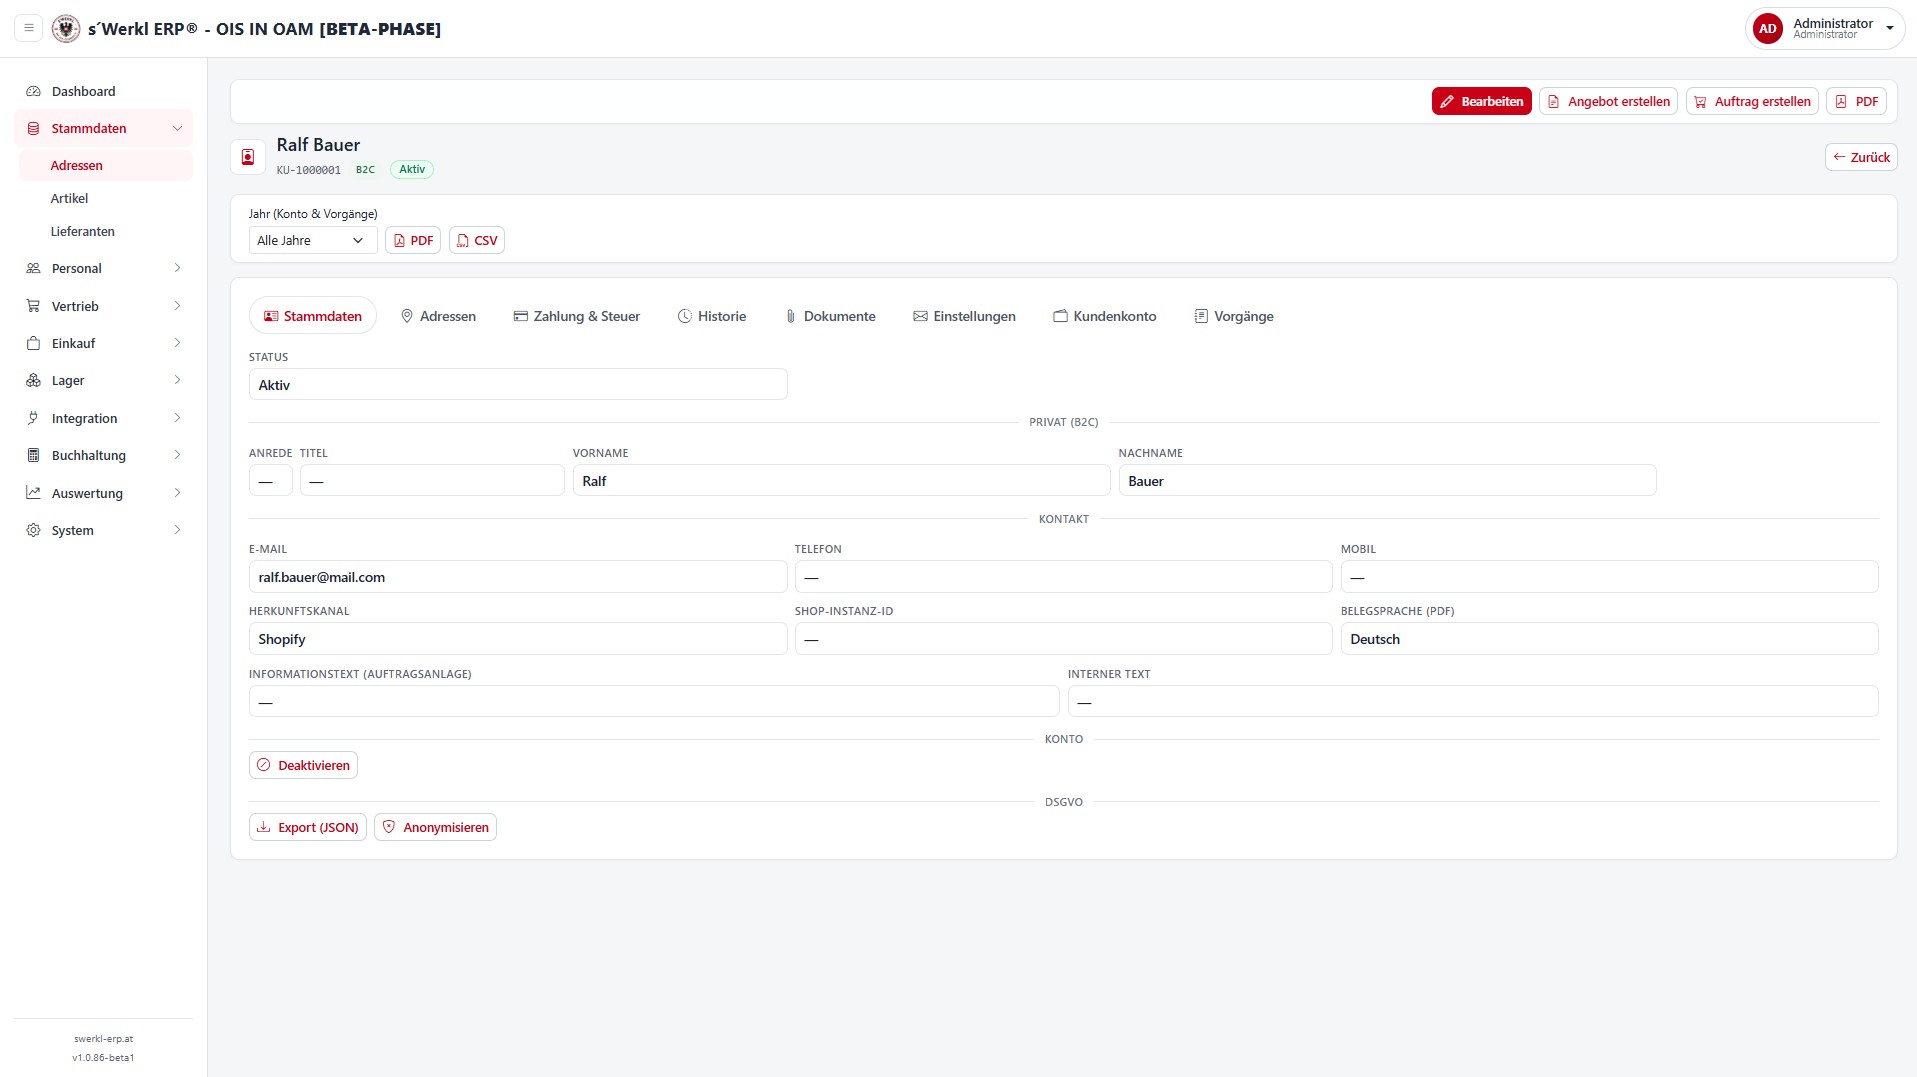The width and height of the screenshot is (1917, 1077).
Task: Click the Buchhaltung calculator icon
Action: pyautogui.click(x=33, y=455)
